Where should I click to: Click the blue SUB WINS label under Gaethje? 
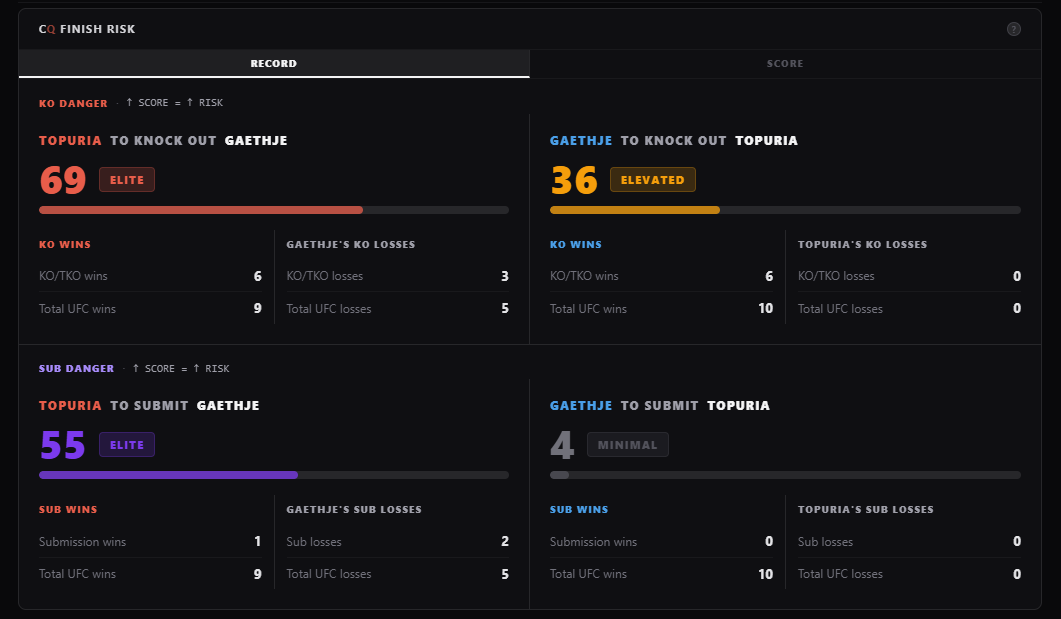579,510
